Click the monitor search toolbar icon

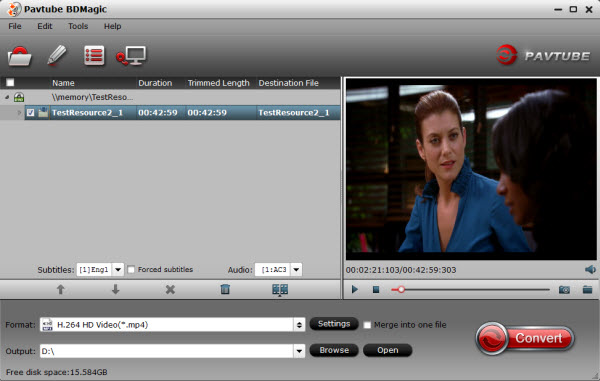[131, 56]
